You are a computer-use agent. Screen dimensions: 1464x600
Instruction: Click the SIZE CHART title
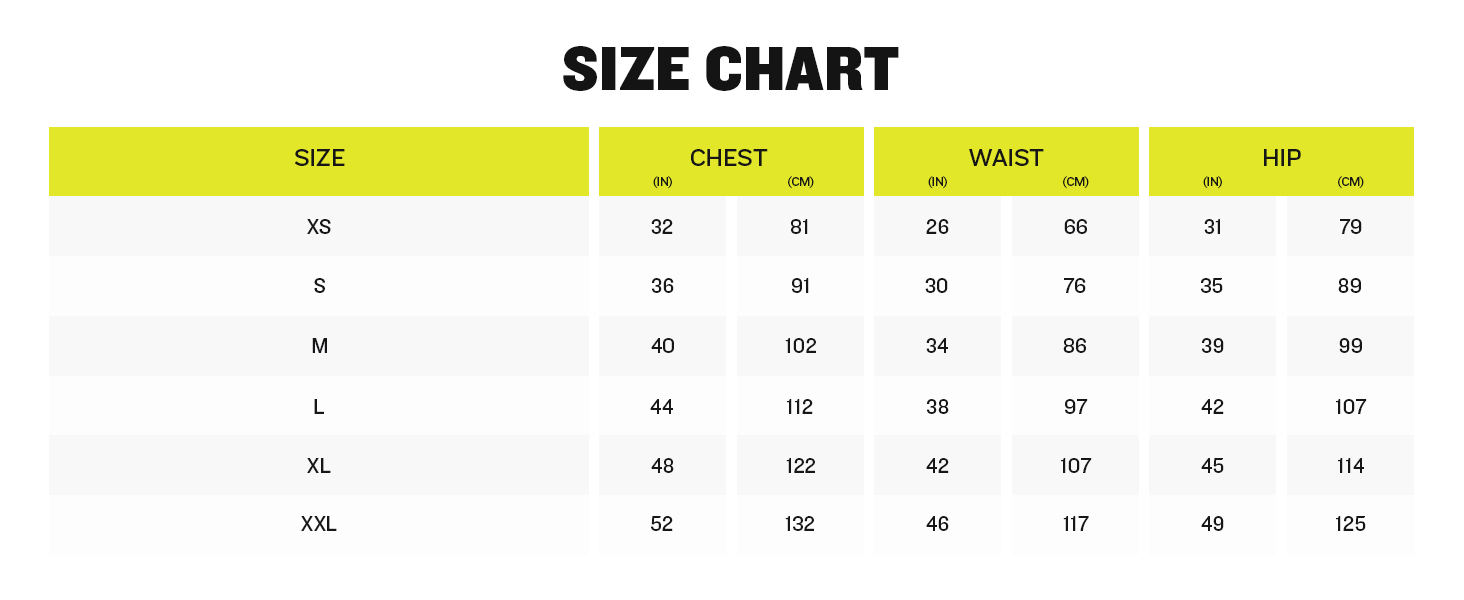tap(731, 70)
